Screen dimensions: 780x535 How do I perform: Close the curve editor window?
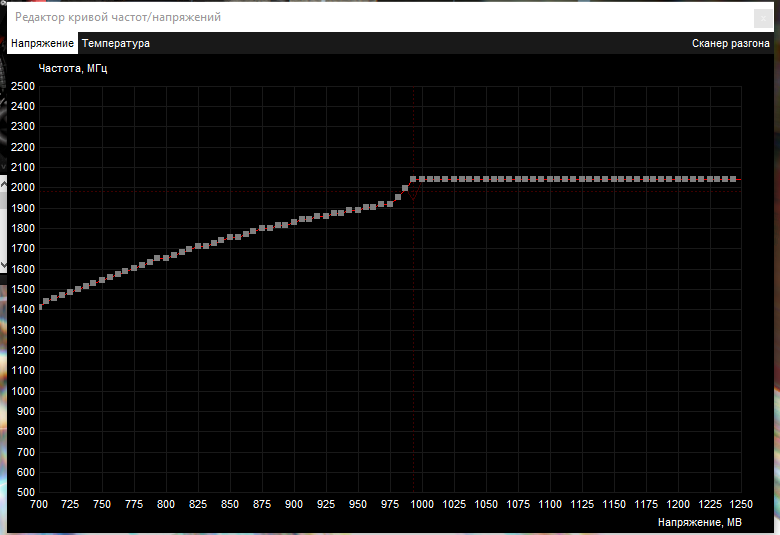[763, 19]
